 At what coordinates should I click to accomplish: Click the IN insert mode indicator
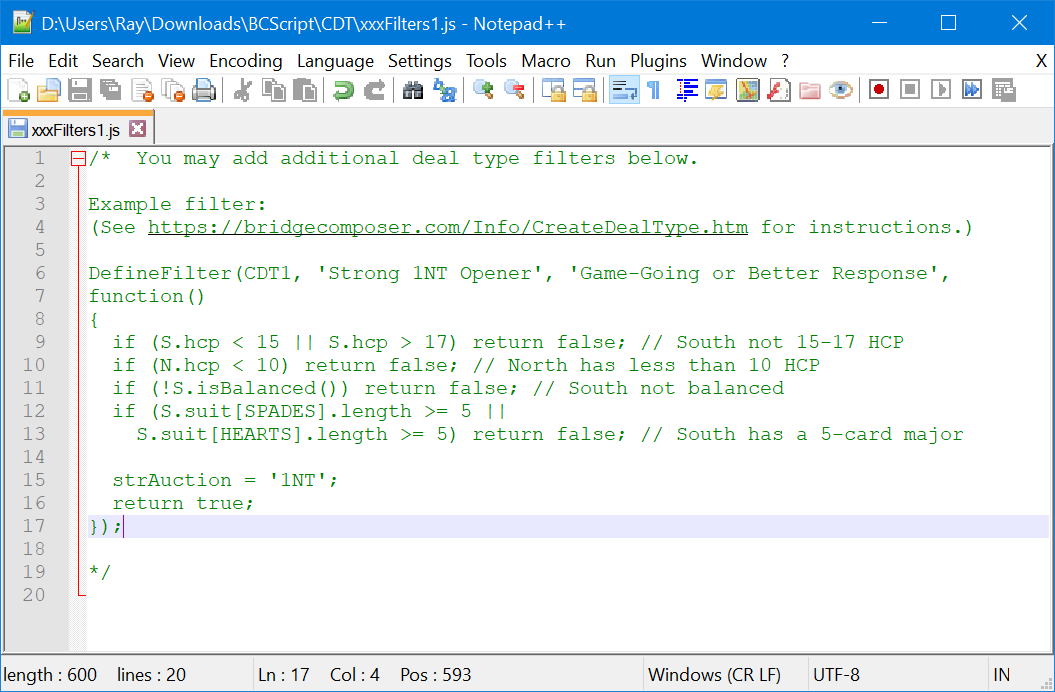pyautogui.click(x=1001, y=674)
